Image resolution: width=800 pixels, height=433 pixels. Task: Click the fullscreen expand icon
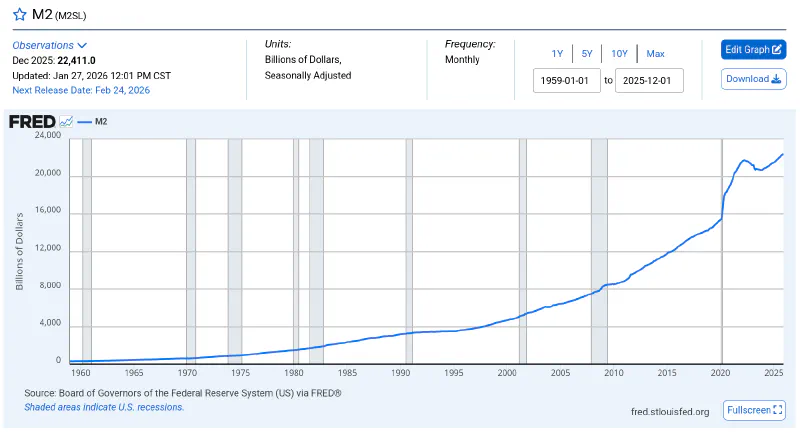coord(779,410)
